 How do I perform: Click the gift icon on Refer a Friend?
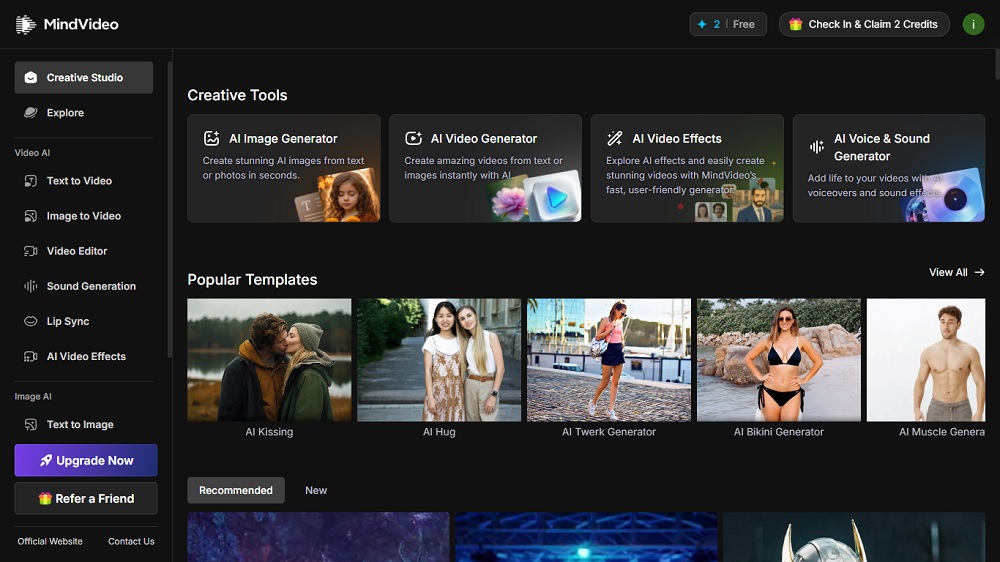(x=45, y=498)
